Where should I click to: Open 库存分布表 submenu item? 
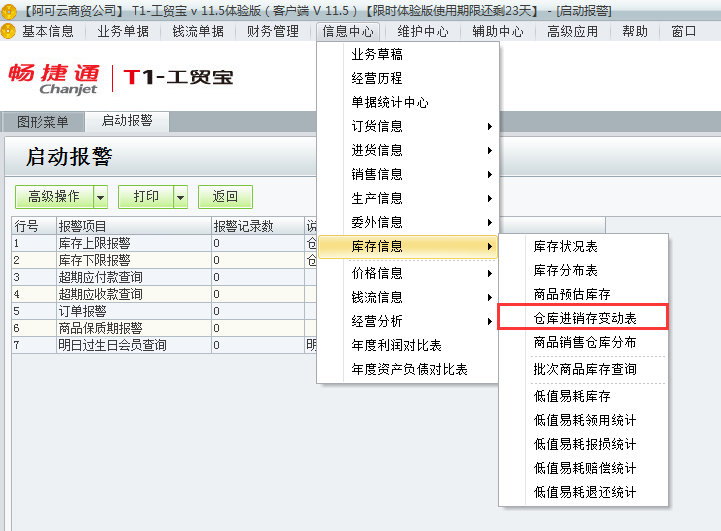(x=583, y=270)
